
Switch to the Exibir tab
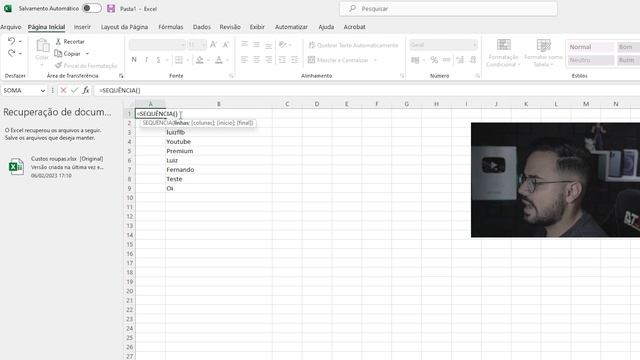coord(257,27)
